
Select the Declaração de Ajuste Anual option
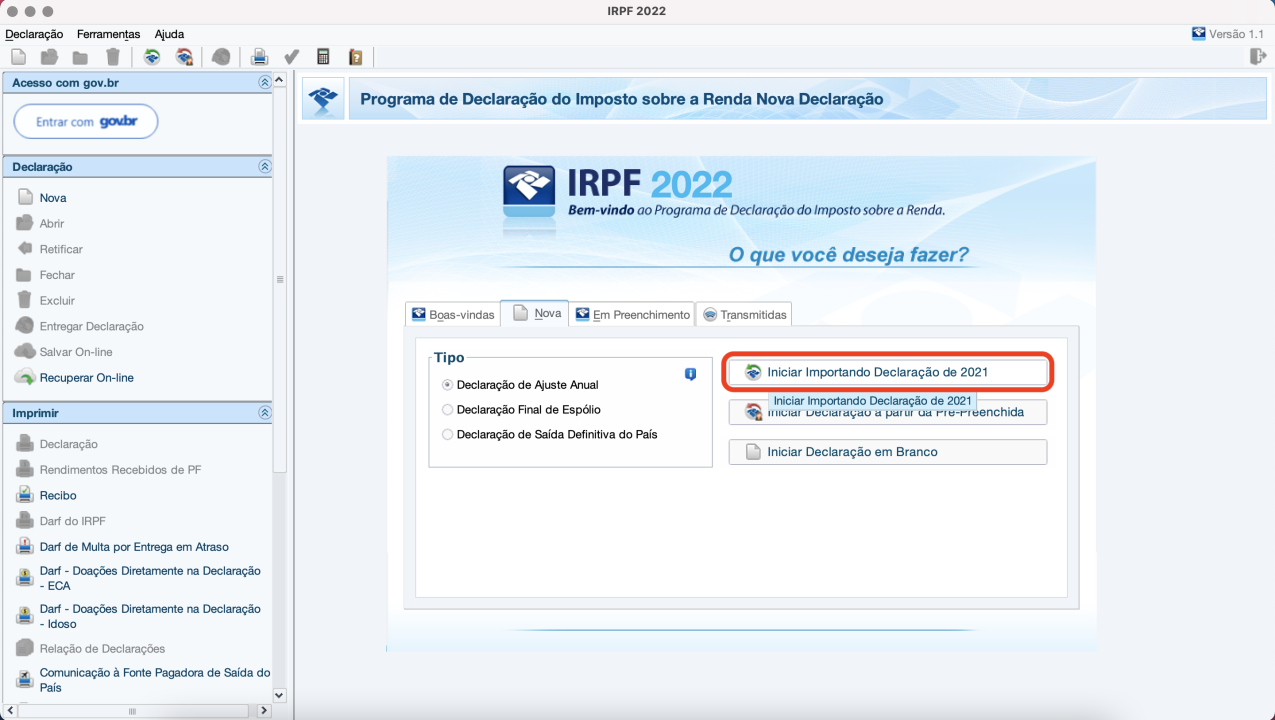tap(447, 384)
